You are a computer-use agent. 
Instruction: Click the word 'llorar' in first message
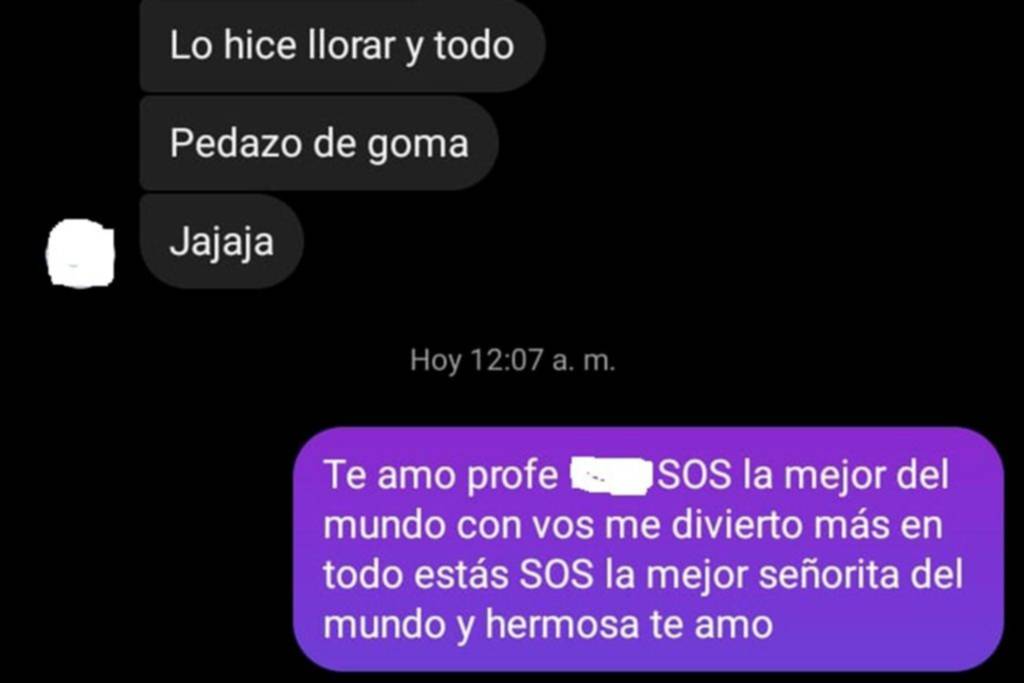pos(351,45)
